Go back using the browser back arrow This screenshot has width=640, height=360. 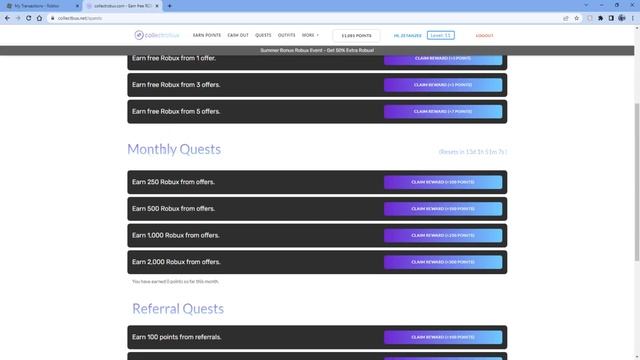(7, 18)
